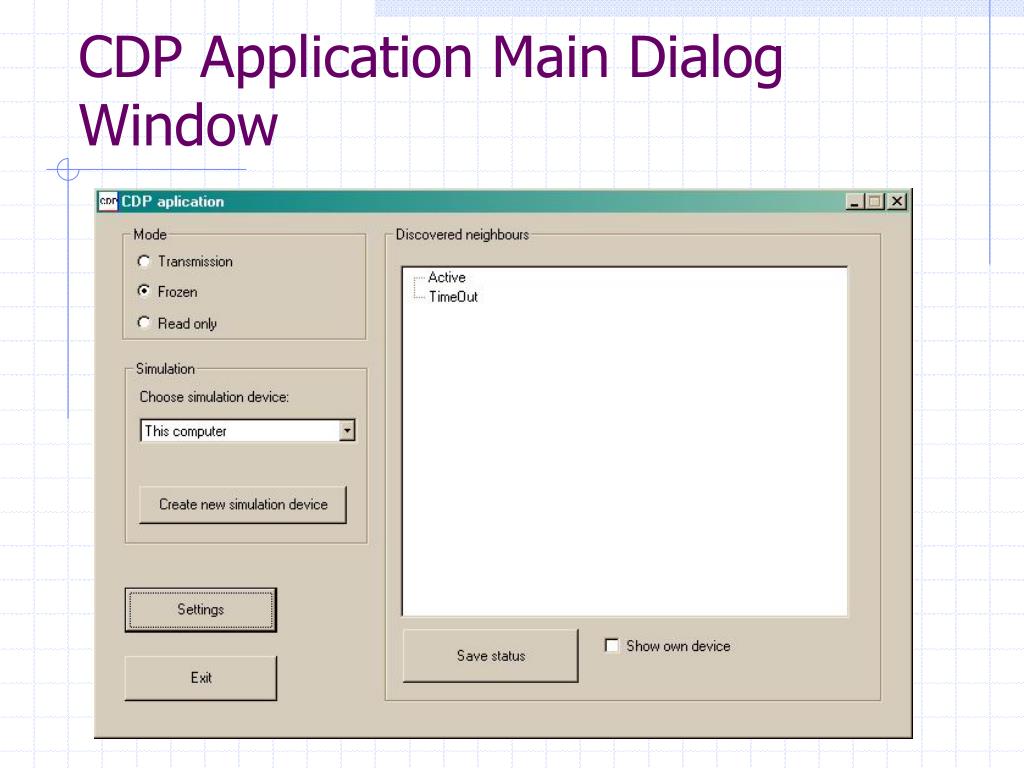Viewport: 1024px width, 768px height.
Task: Click the 'Mode' group label
Action: (x=150, y=234)
